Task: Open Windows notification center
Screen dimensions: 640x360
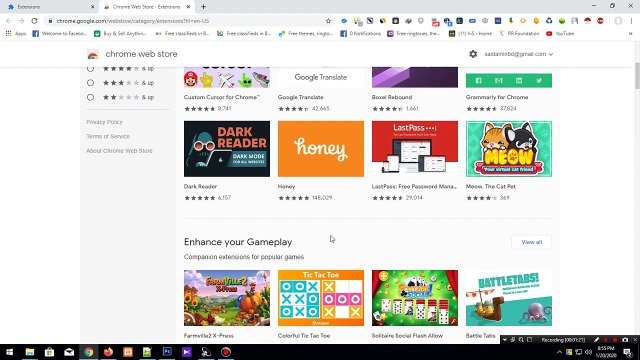Action: (627, 352)
